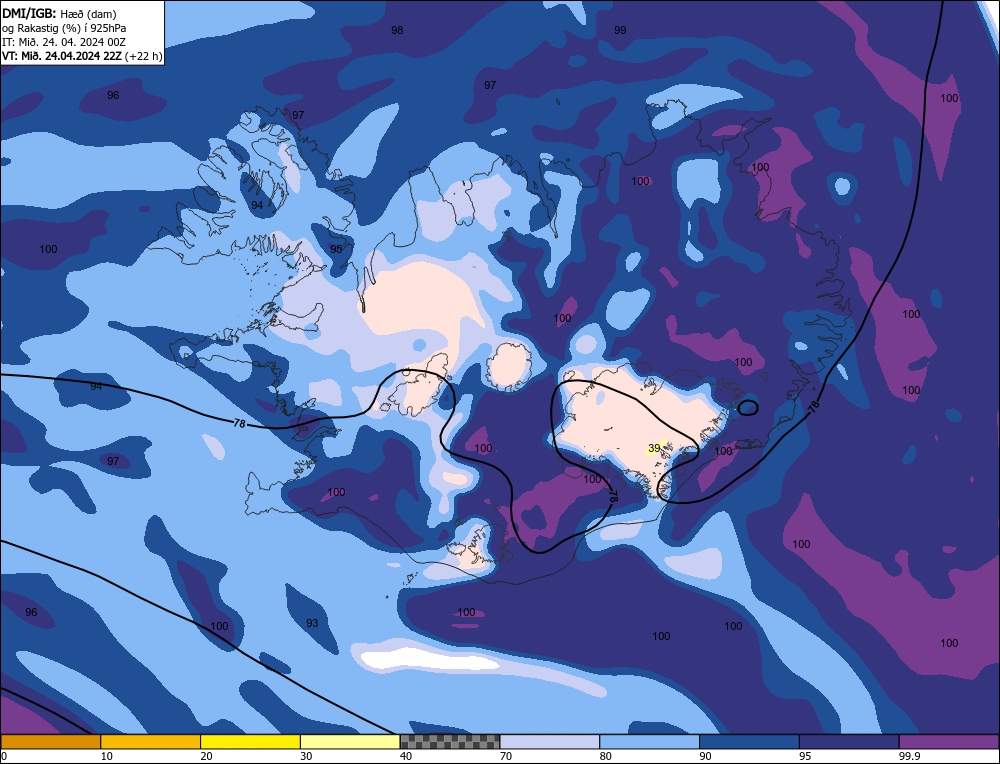
Task: Select the "VT: Mið. 24.04.2024 22Z" valid time
Action: pyautogui.click(x=61, y=56)
